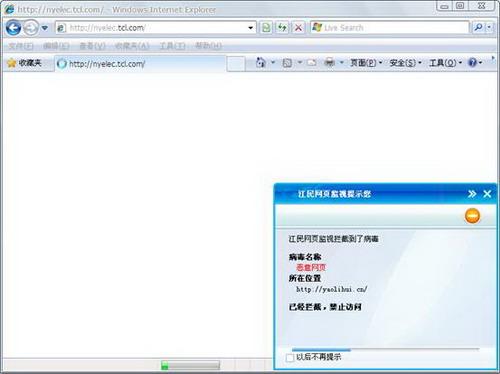
Task: Expand the popup with the double chevron
Action: click(472, 194)
